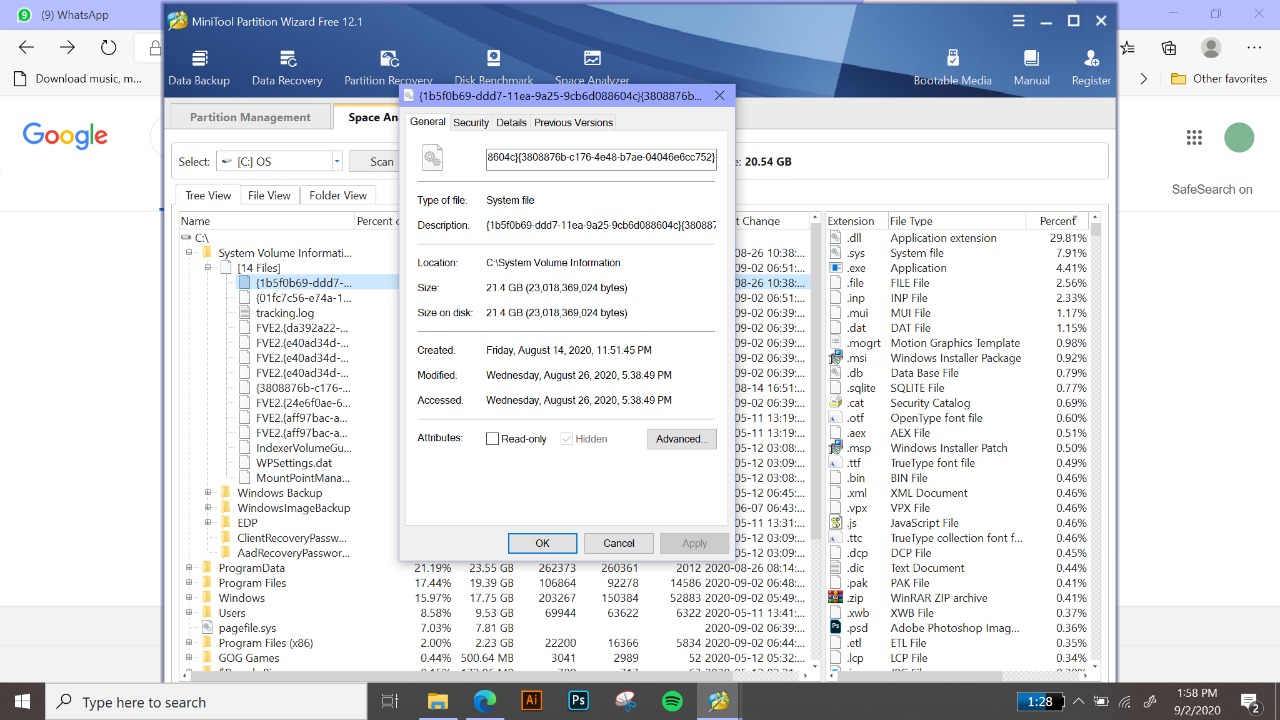The image size is (1280, 720).
Task: Collapse the System Volume Information folder
Action: tap(189, 253)
